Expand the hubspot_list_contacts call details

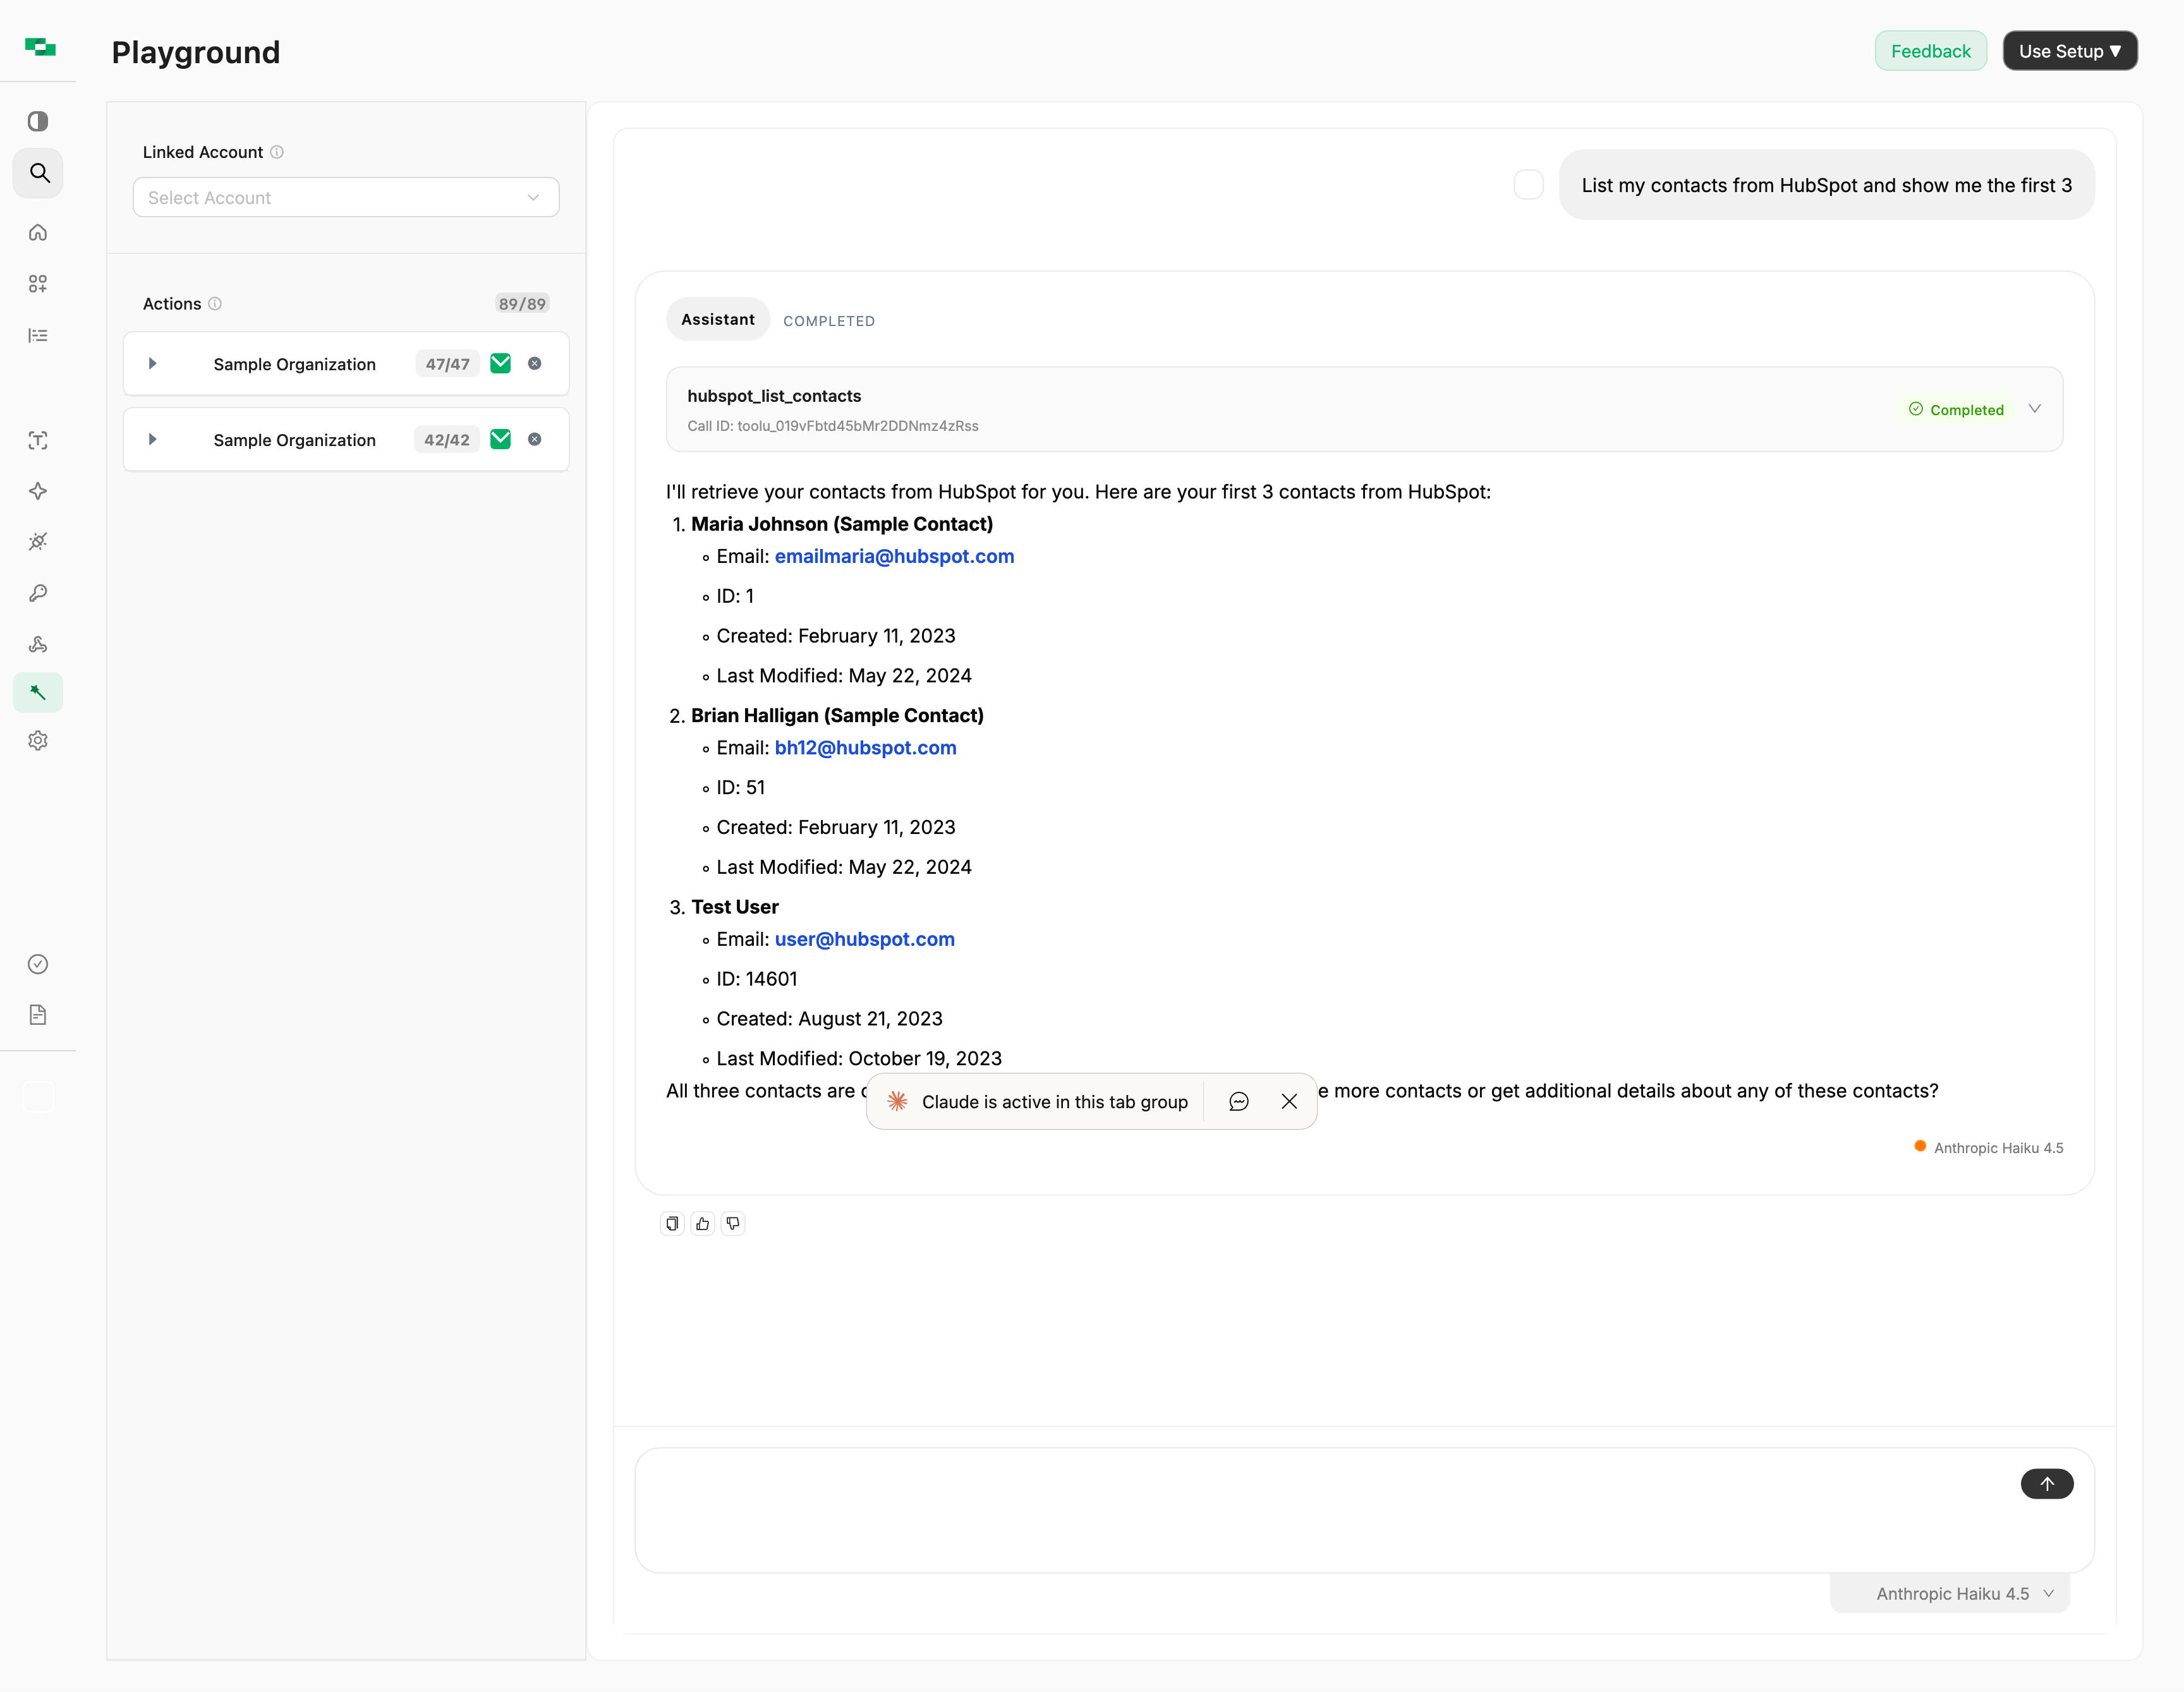[x=2034, y=409]
